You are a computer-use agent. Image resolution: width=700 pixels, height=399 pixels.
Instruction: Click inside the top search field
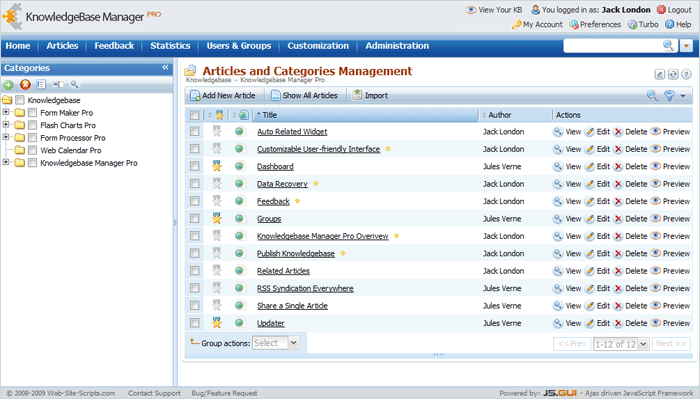(612, 46)
